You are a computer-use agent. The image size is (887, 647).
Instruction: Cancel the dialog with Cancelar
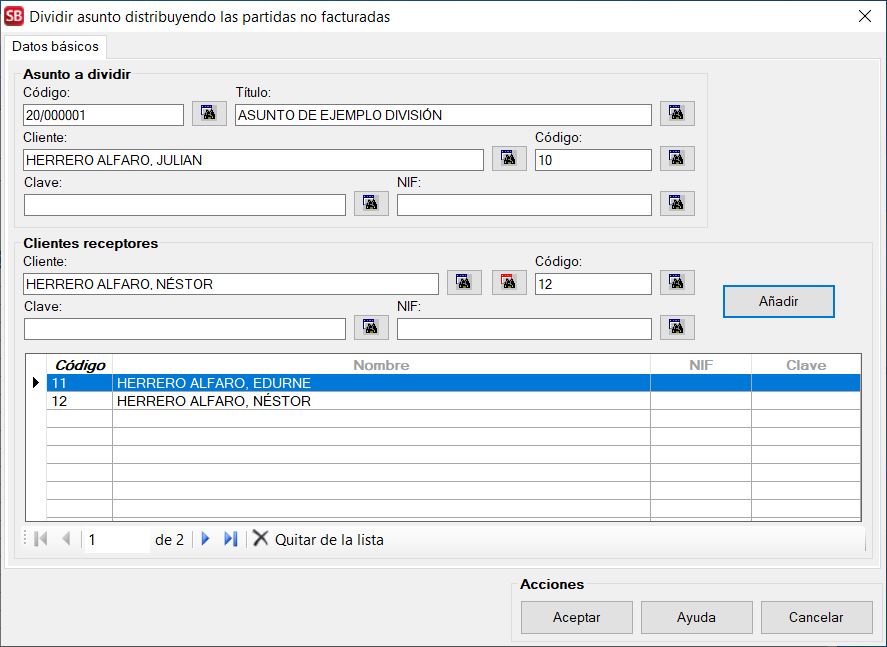tap(816, 617)
